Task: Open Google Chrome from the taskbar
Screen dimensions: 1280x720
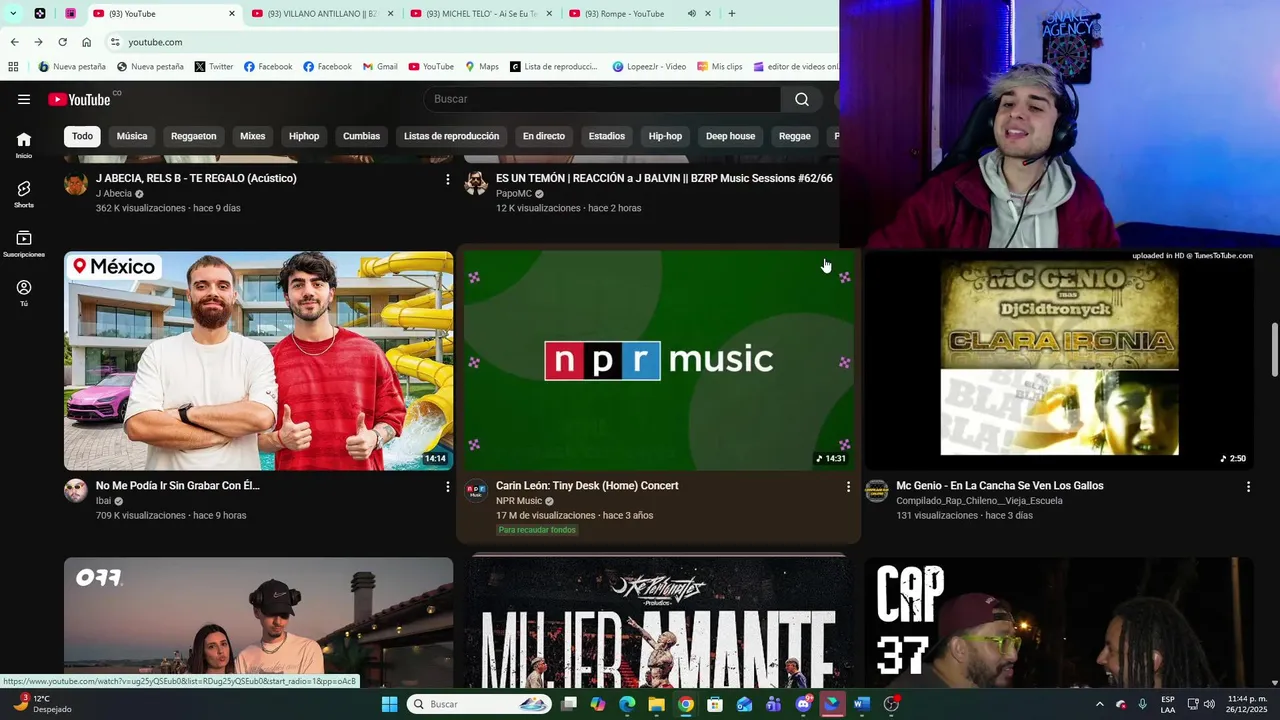Action: [685, 704]
